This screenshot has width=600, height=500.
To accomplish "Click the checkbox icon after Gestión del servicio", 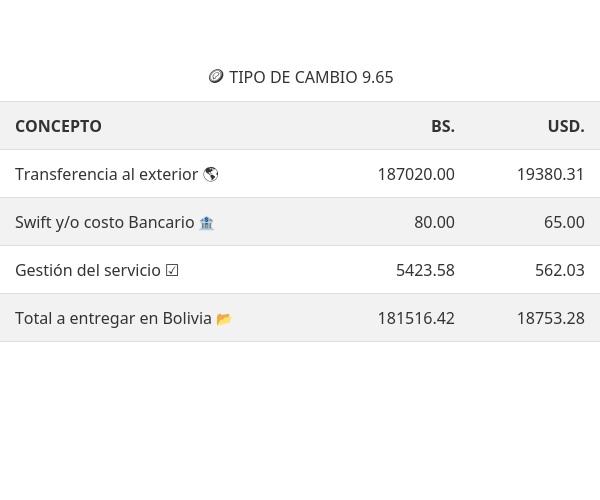I will click(x=172, y=270).
